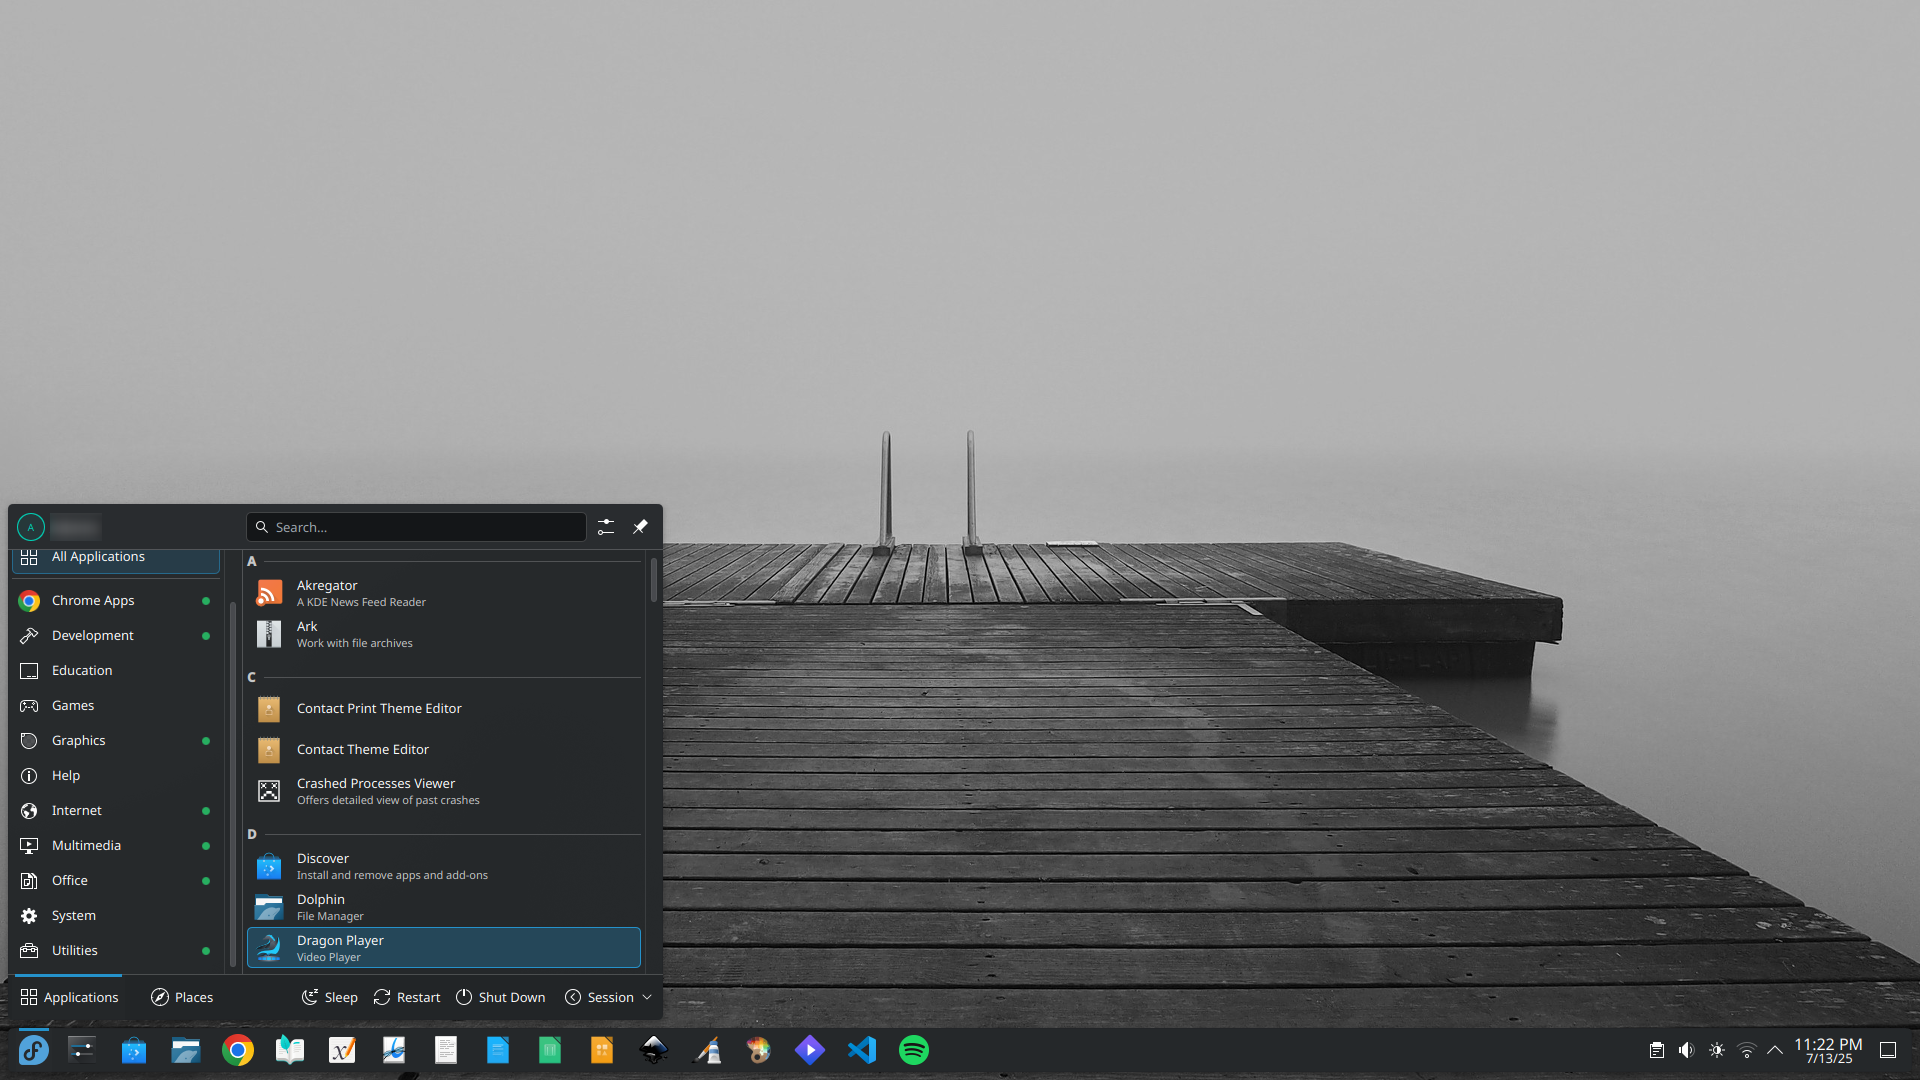This screenshot has width=1920, height=1080.
Task: Open brightness and color tray icon
Action: pyautogui.click(x=1717, y=1050)
